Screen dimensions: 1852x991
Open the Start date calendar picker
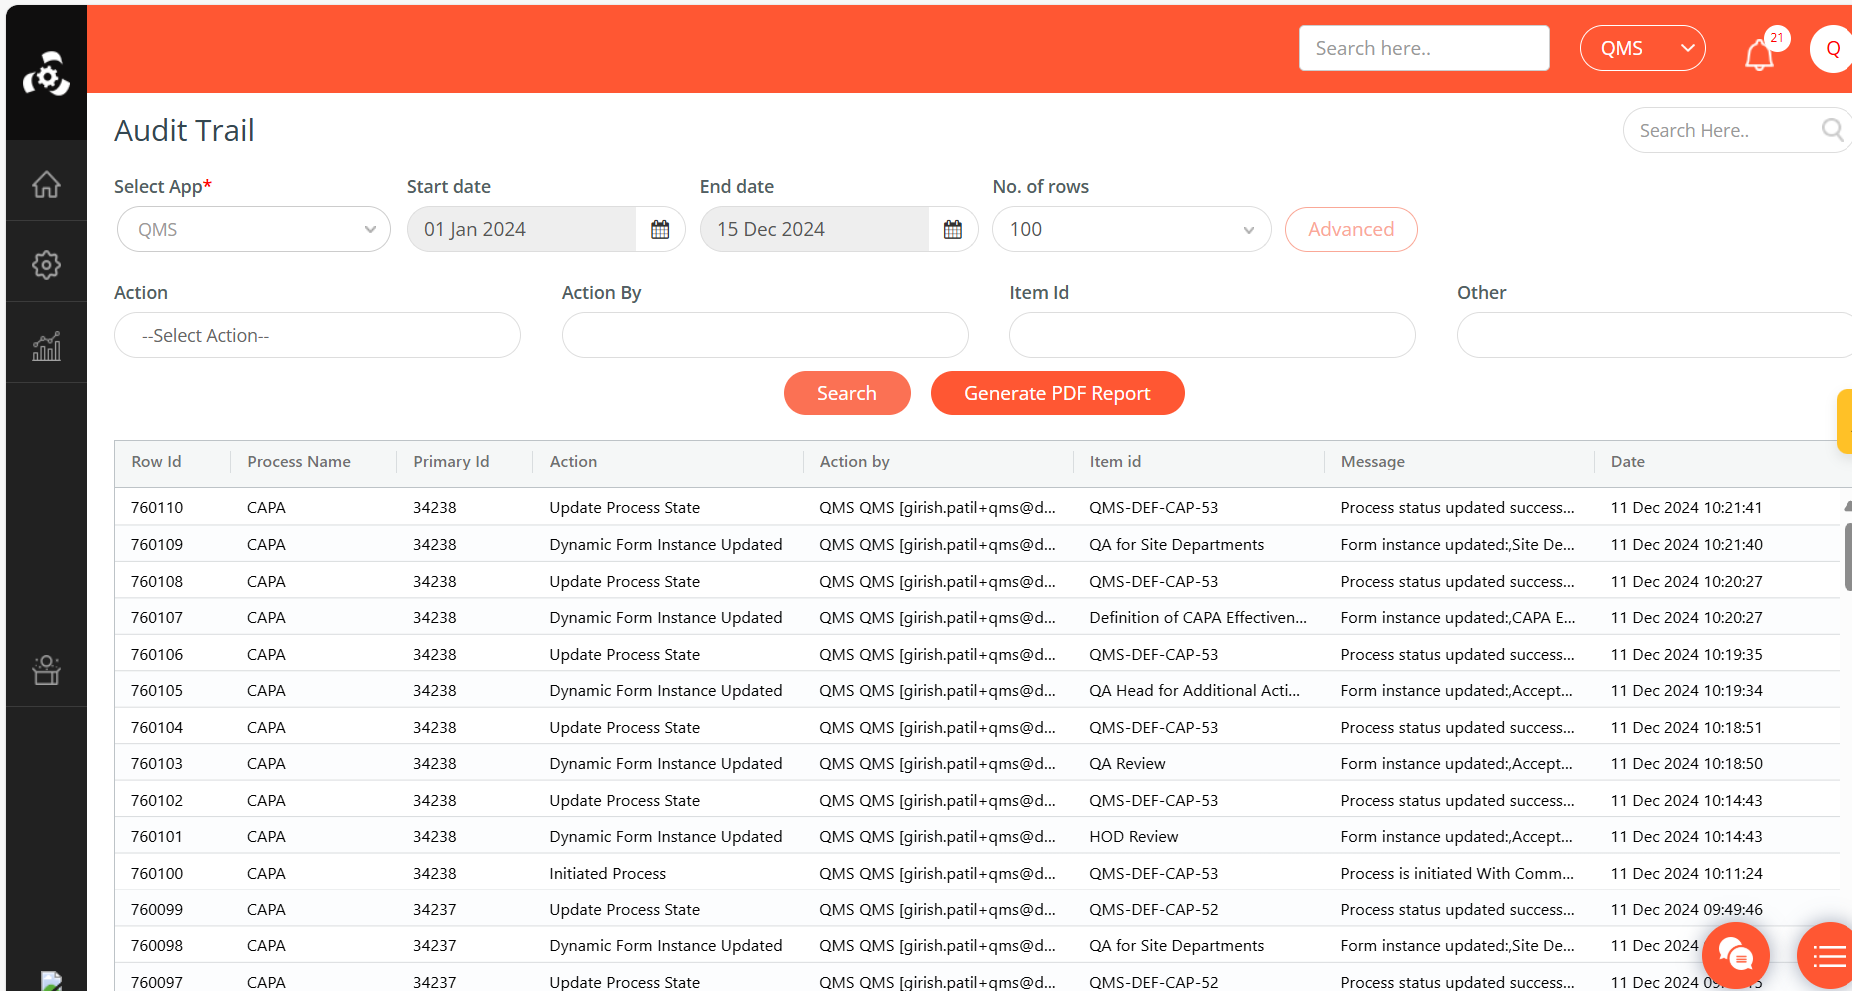(x=660, y=230)
